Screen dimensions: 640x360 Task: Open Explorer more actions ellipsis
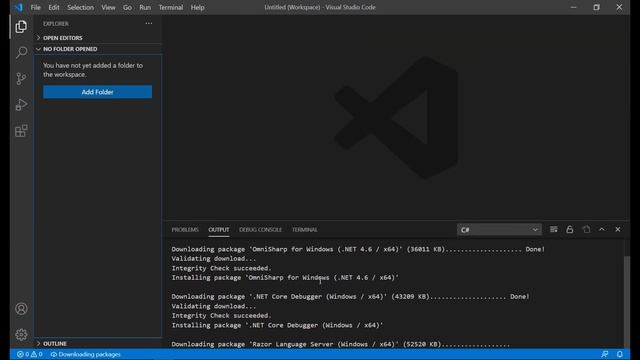click(x=149, y=24)
